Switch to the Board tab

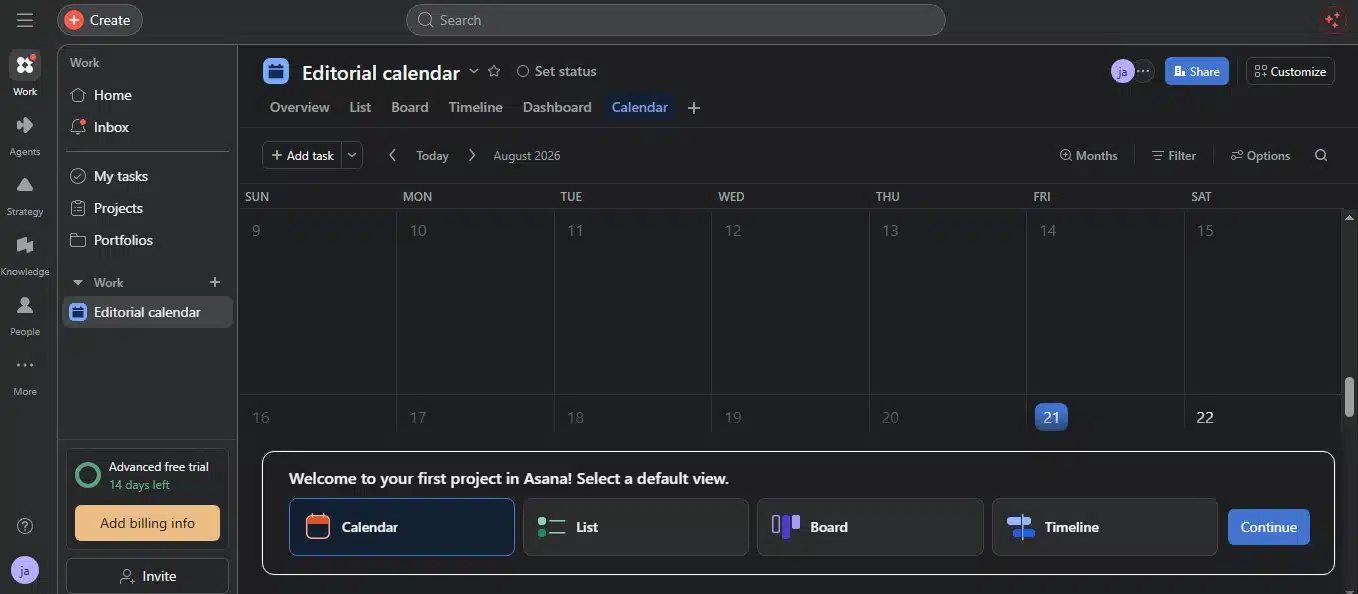pos(410,107)
